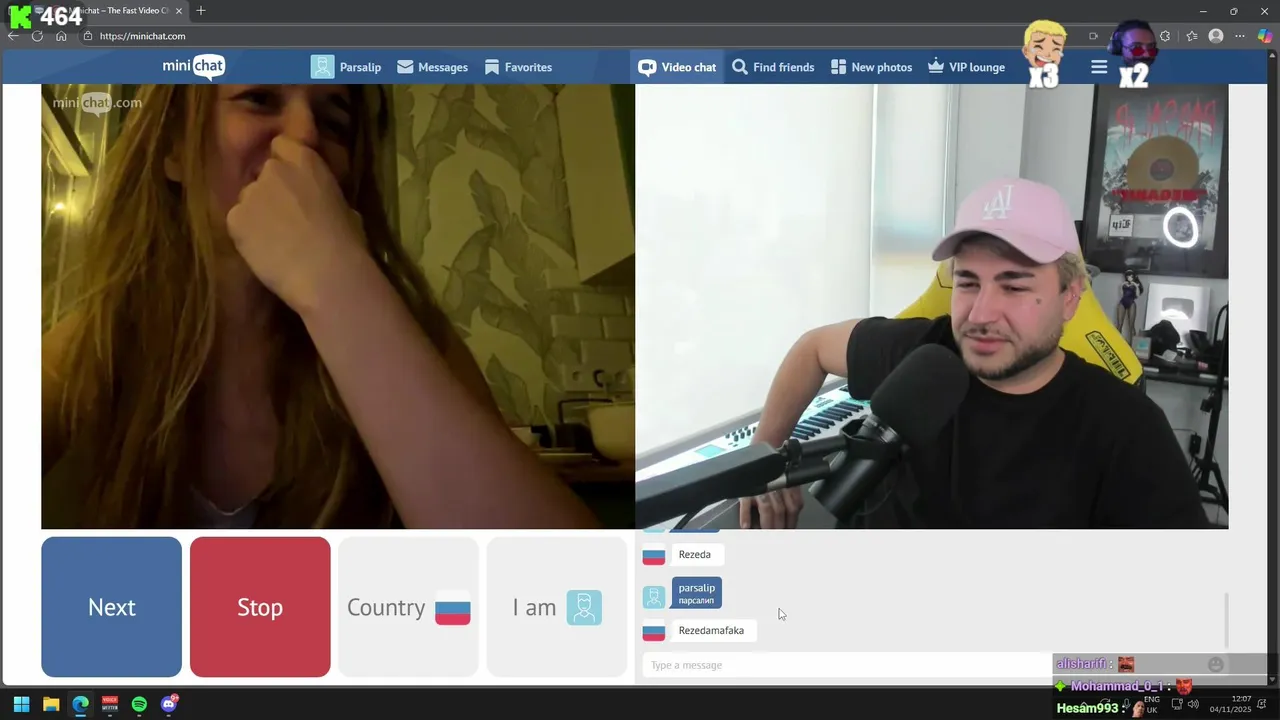Screen dimensions: 1280x720
Task: Click the Next button
Action: (x=111, y=607)
